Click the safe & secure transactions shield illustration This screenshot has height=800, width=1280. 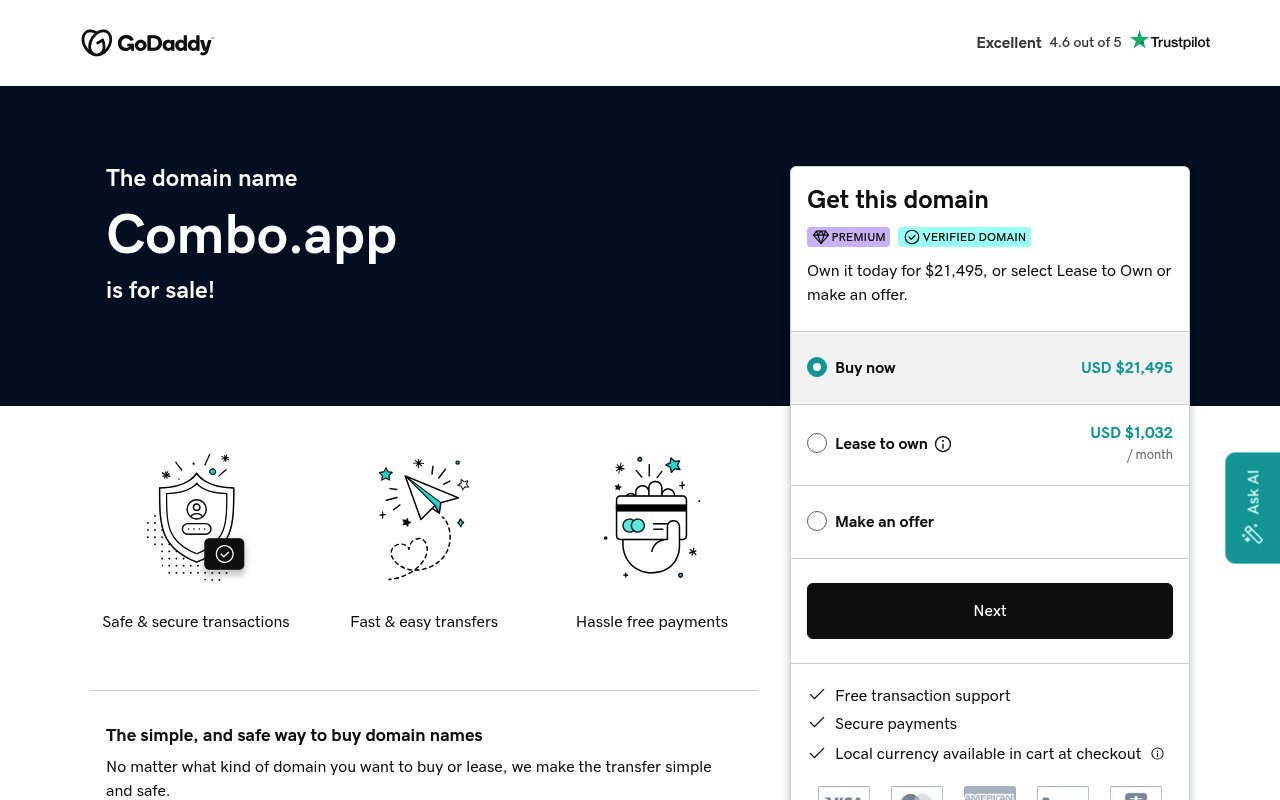click(196, 517)
